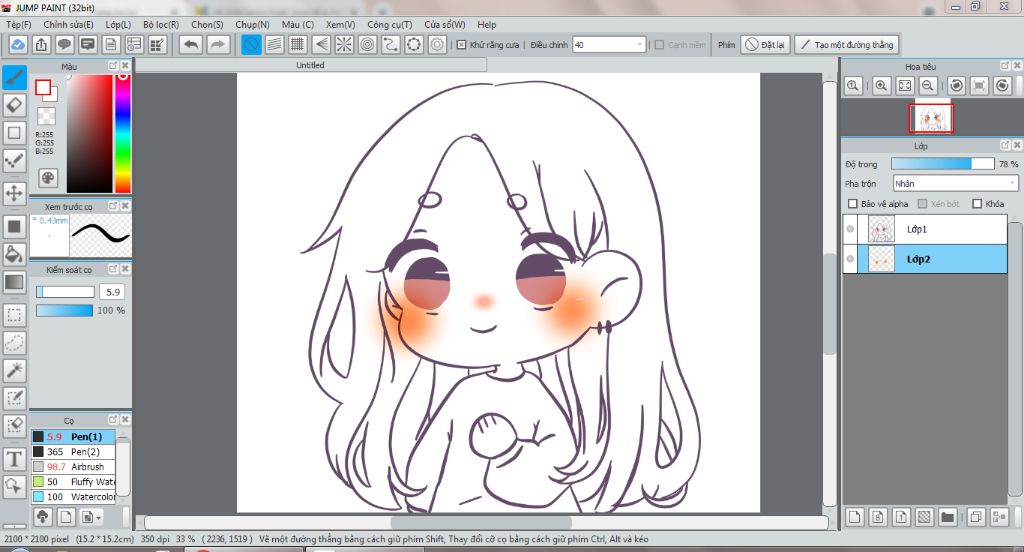This screenshot has width=1024, height=552.
Task: Select the Magic Wand tool
Action: [x=14, y=370]
